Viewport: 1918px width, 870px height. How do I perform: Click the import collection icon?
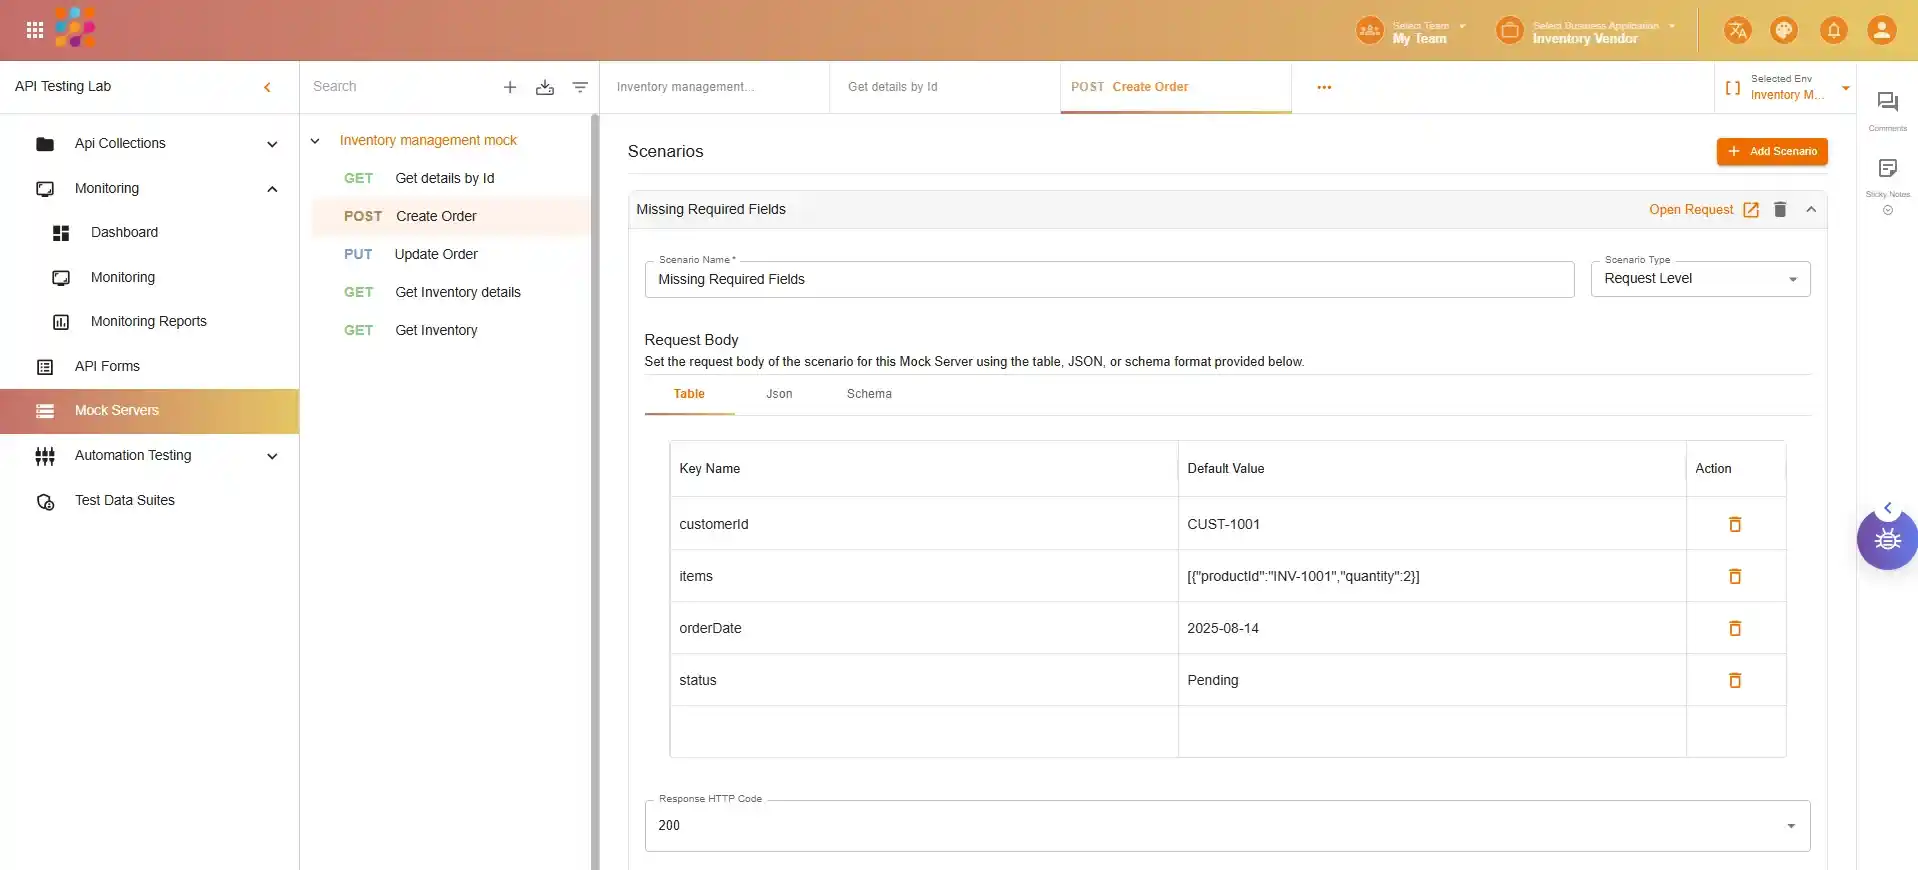545,88
